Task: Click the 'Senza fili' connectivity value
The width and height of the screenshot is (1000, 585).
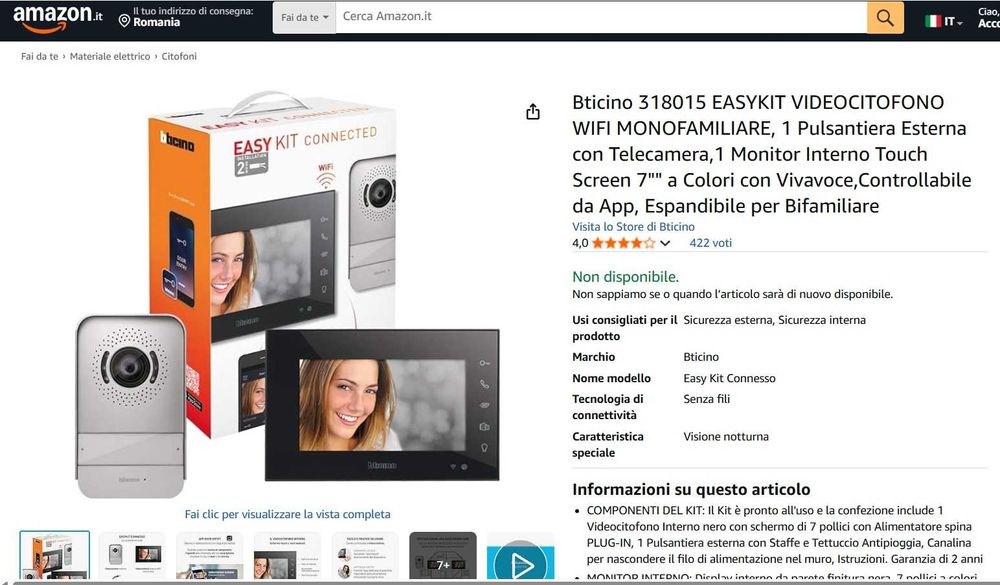Action: click(707, 399)
